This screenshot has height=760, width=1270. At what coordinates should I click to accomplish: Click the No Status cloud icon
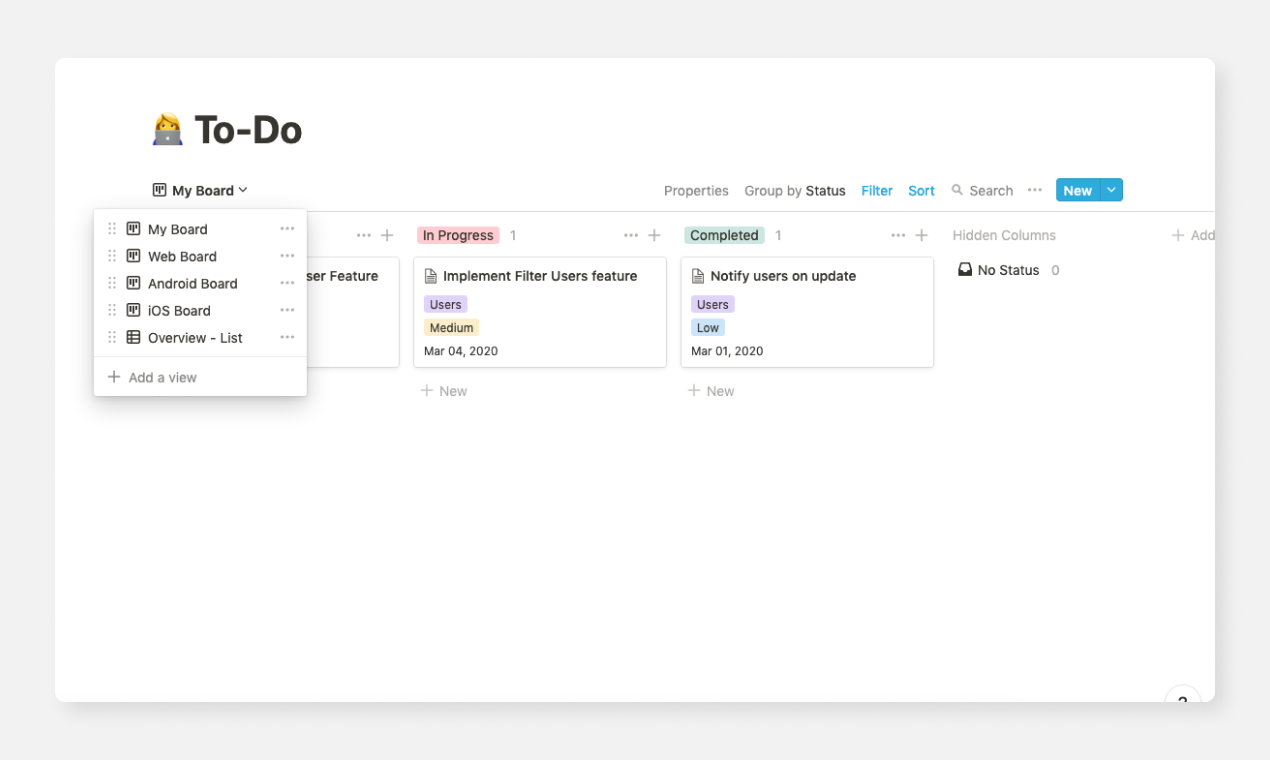tap(964, 269)
